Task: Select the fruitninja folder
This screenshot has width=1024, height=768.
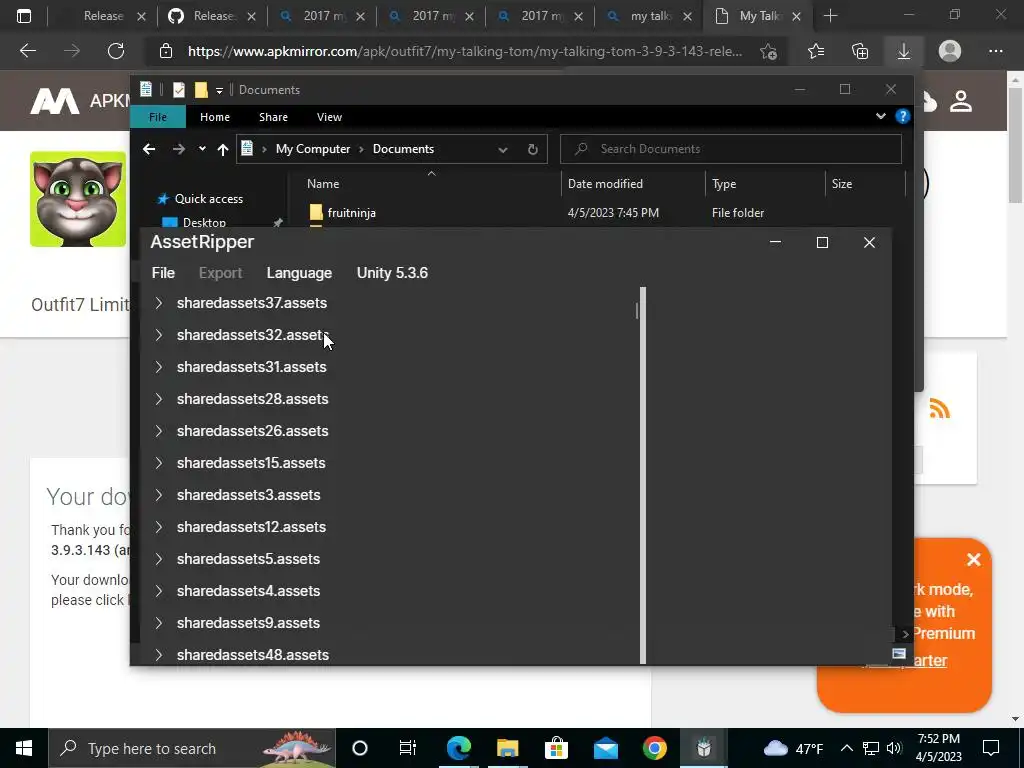Action: pyautogui.click(x=351, y=213)
